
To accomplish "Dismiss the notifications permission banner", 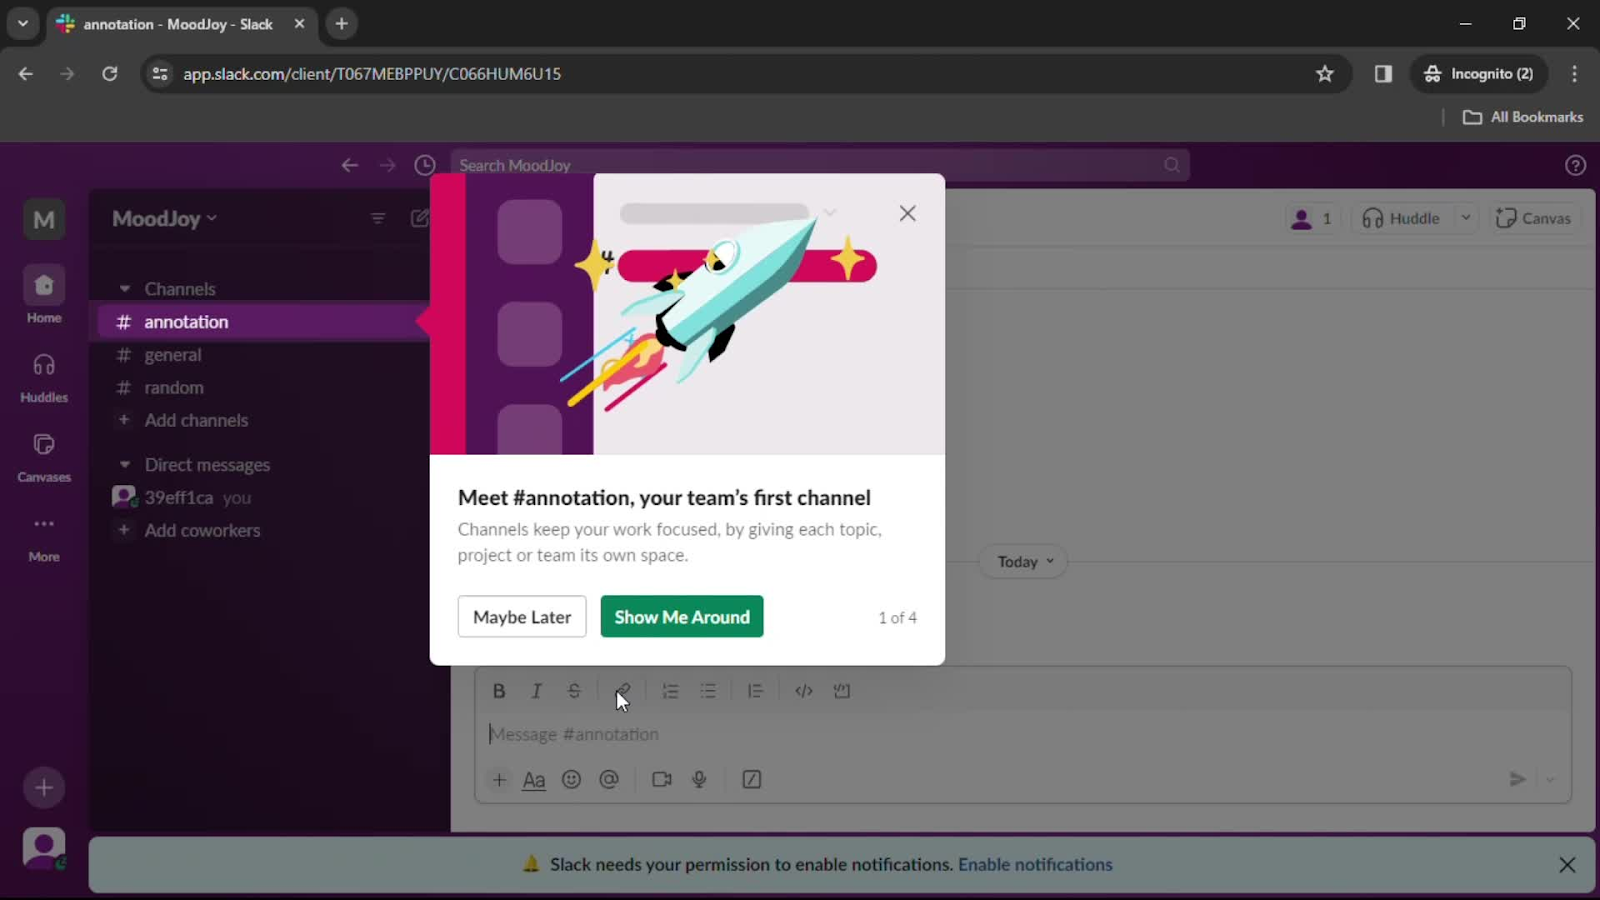I will pos(1567,865).
